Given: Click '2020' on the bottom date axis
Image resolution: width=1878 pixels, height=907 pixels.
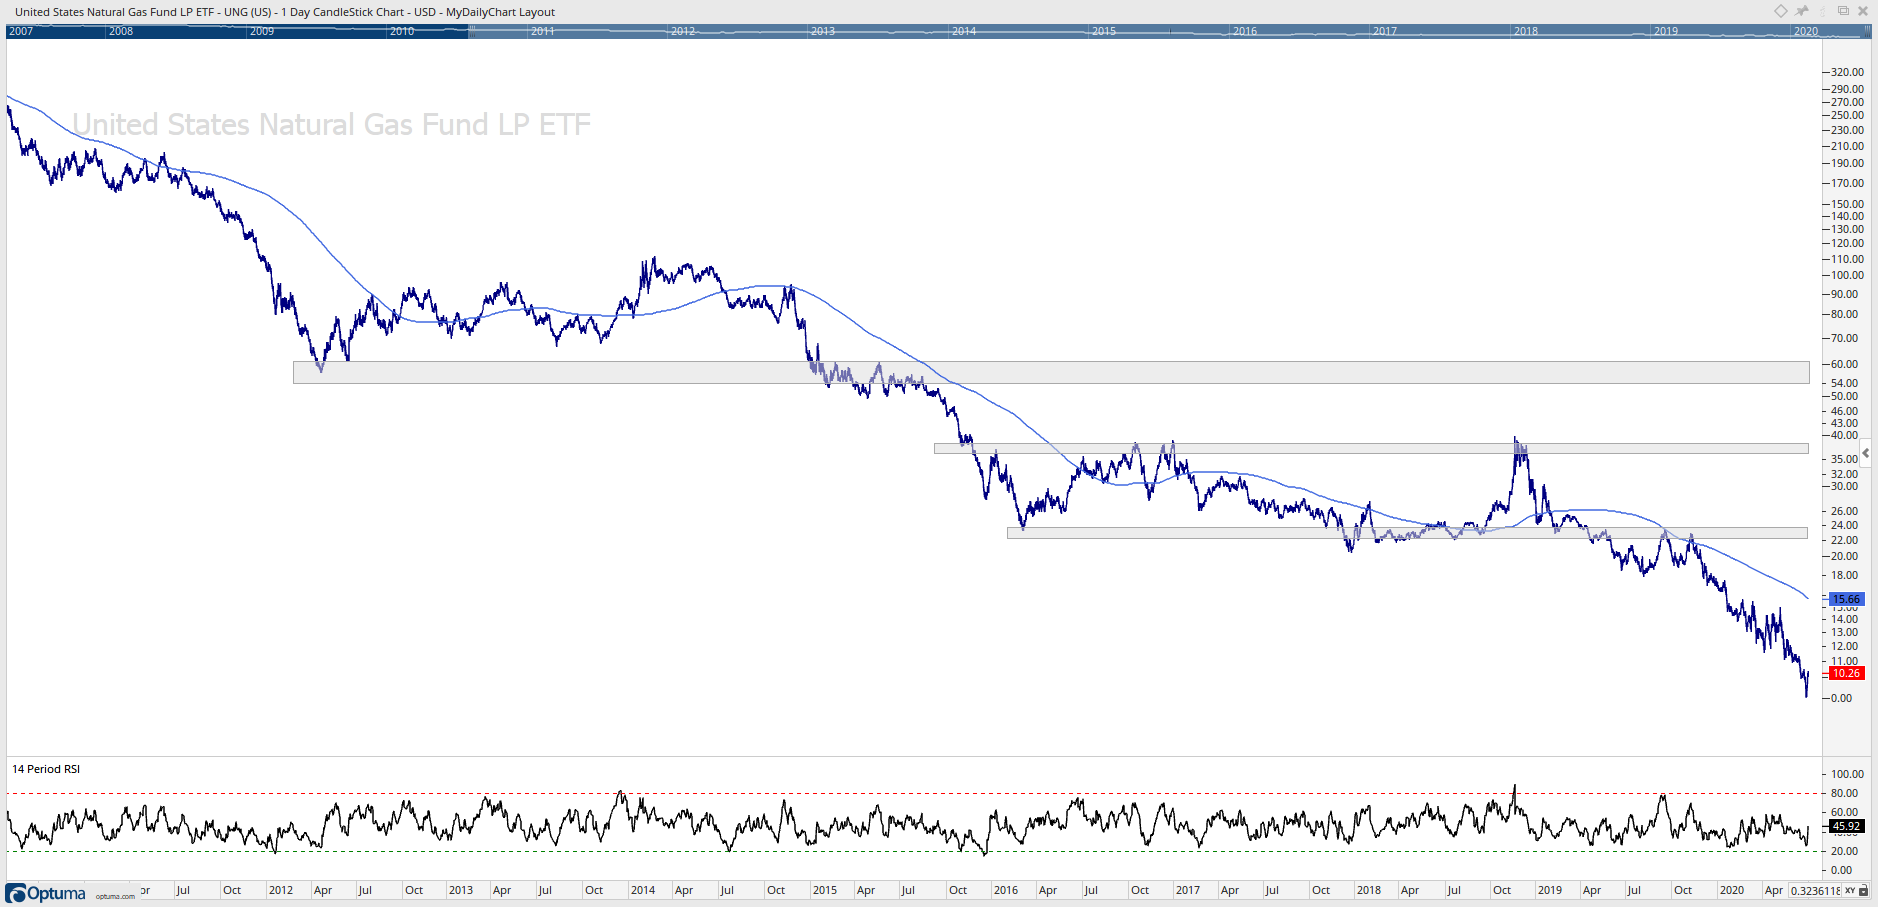Looking at the screenshot, I should point(1732,890).
